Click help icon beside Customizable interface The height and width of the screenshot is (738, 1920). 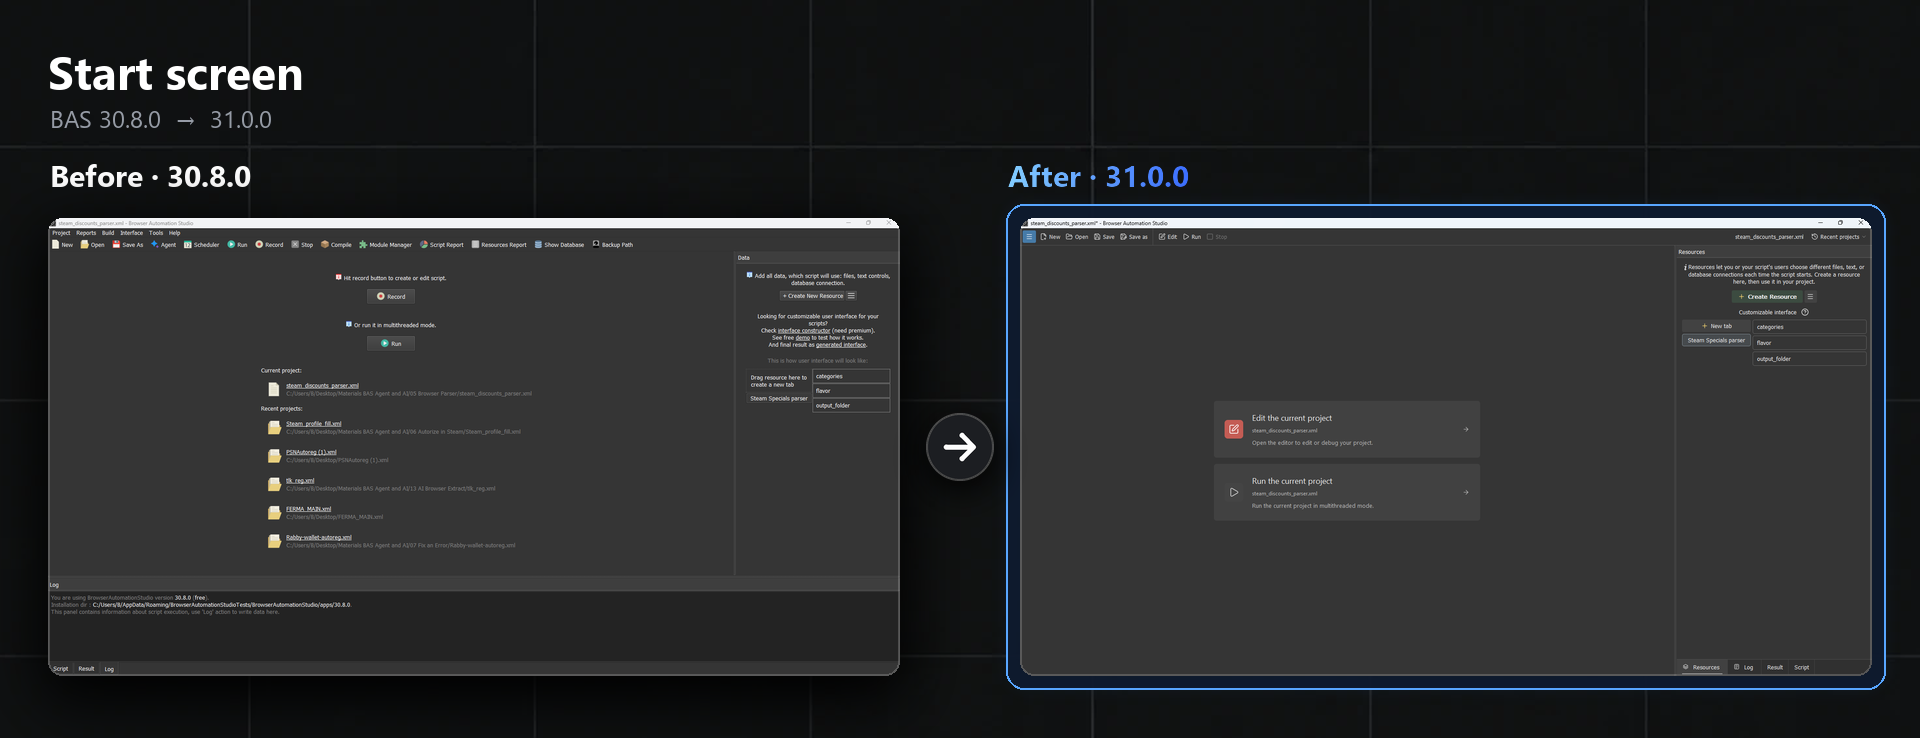(1805, 312)
